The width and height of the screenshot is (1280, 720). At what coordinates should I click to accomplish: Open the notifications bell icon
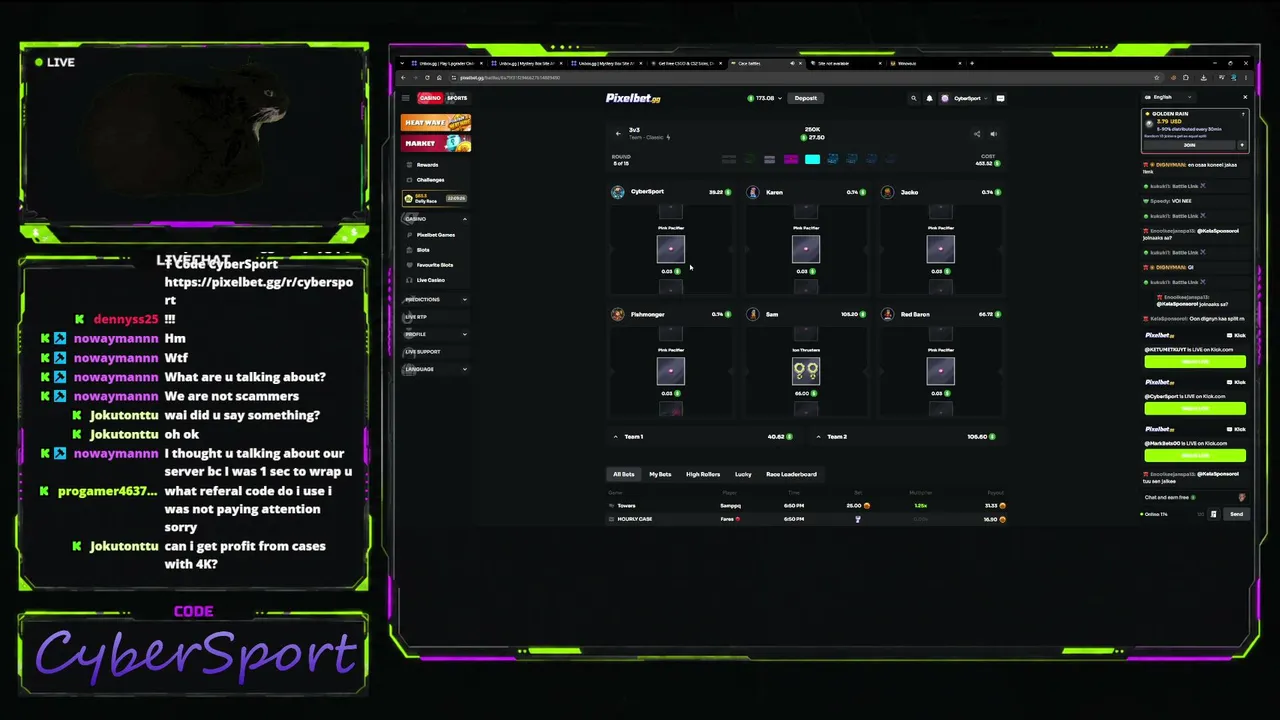click(929, 98)
